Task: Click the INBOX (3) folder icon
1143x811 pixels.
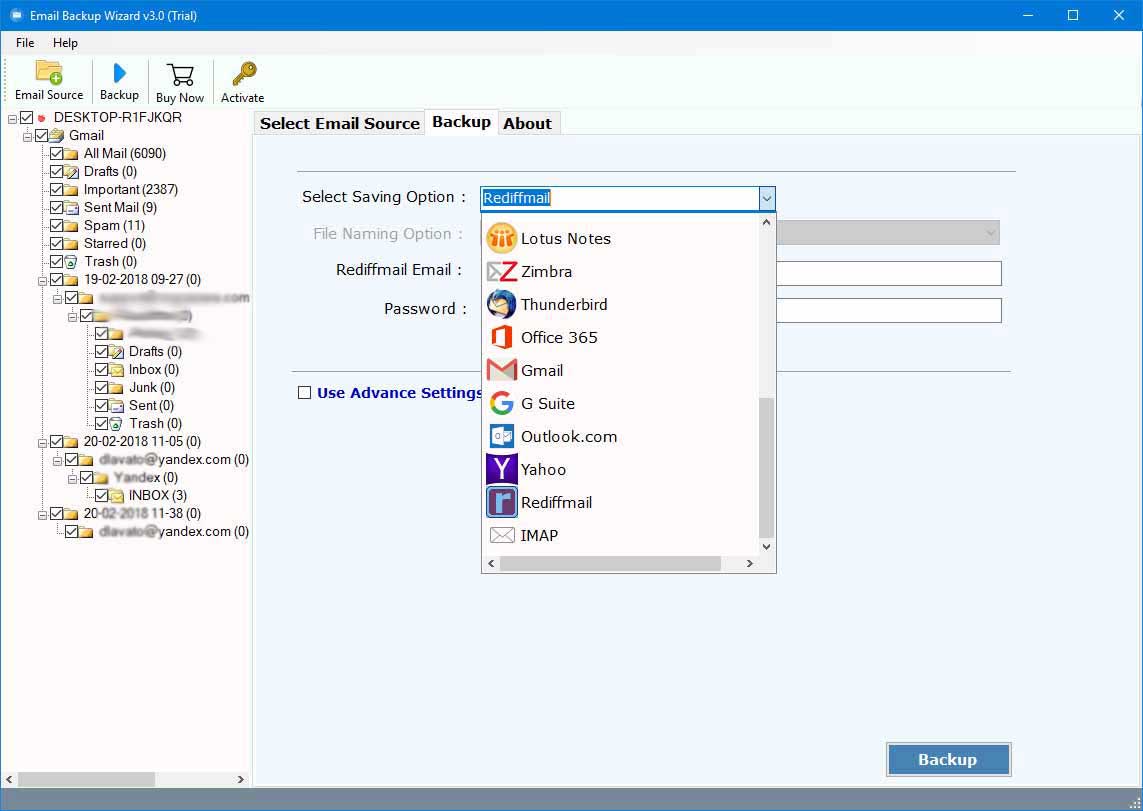Action: click(x=116, y=495)
